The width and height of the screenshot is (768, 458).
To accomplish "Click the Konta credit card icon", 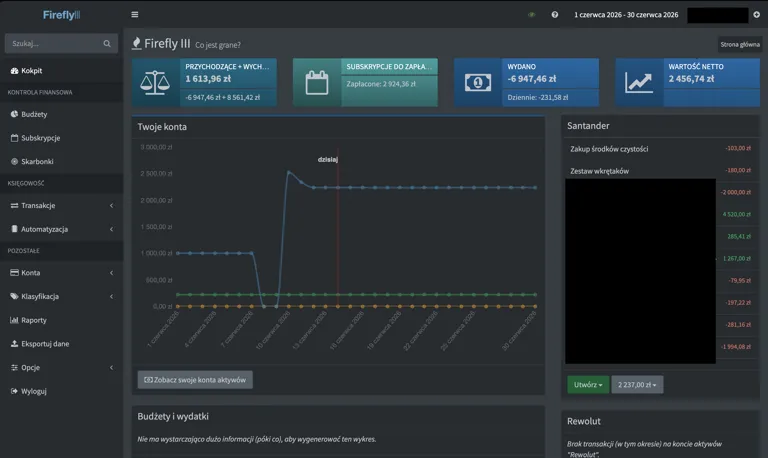I will pyautogui.click(x=14, y=272).
